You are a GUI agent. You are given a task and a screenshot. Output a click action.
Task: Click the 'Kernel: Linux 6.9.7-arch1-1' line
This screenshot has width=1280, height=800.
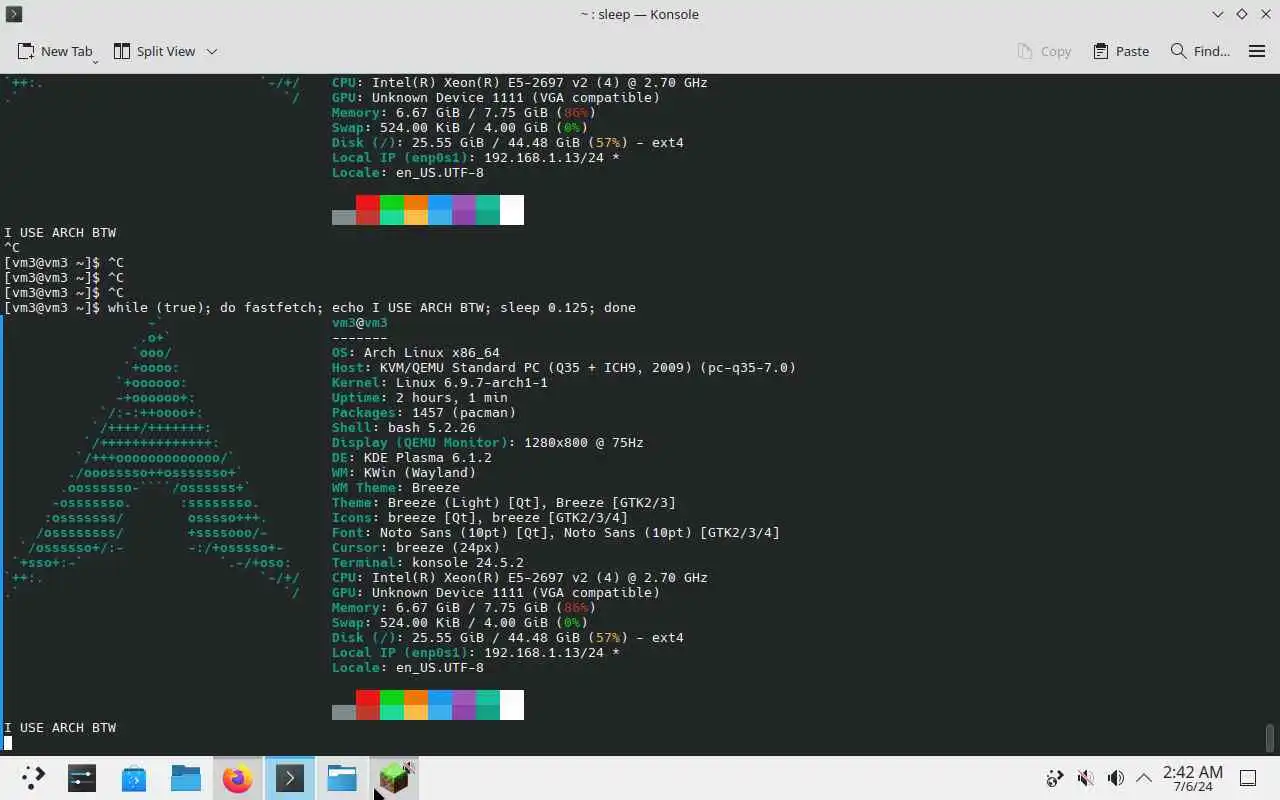click(x=440, y=382)
